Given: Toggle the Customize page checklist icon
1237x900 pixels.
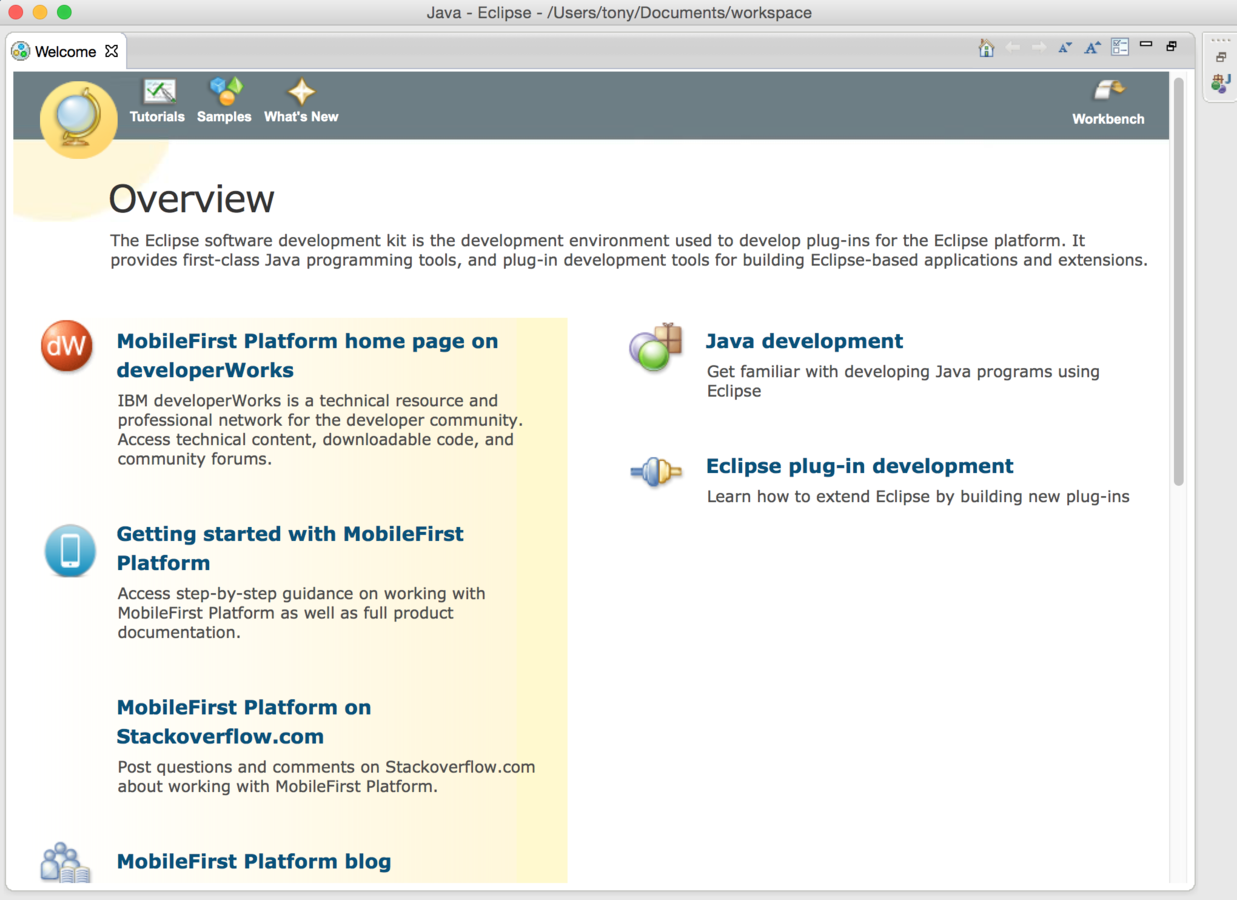Looking at the screenshot, I should [x=1120, y=47].
